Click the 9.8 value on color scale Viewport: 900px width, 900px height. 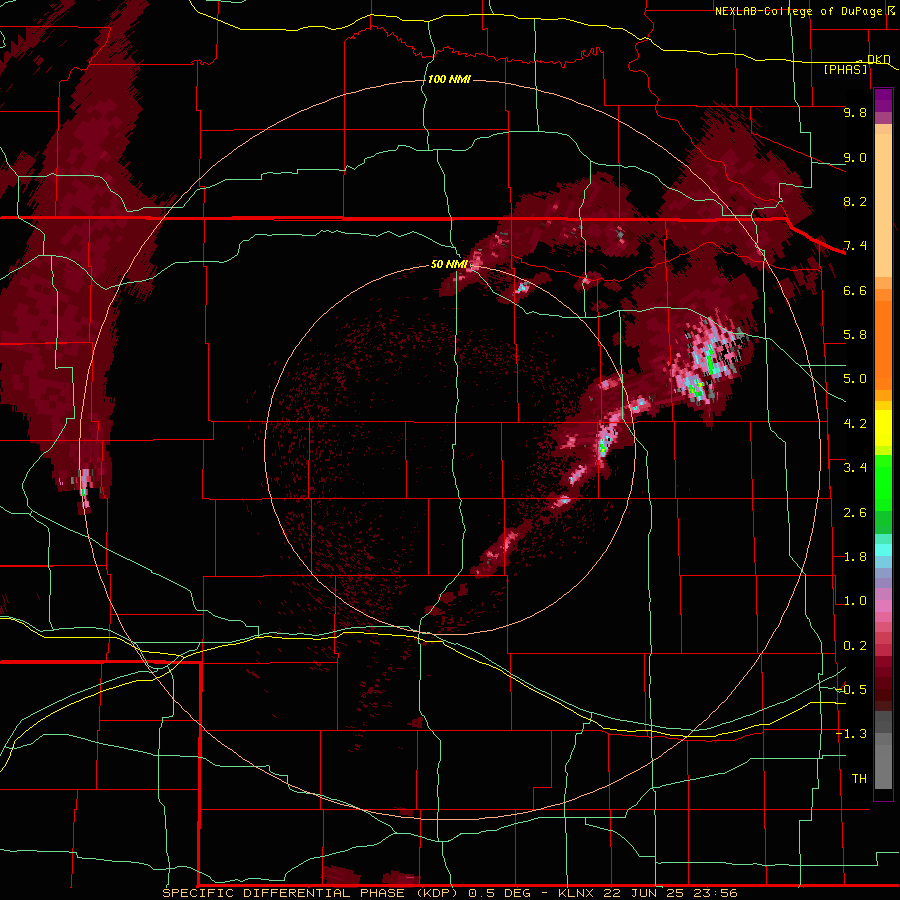point(855,112)
